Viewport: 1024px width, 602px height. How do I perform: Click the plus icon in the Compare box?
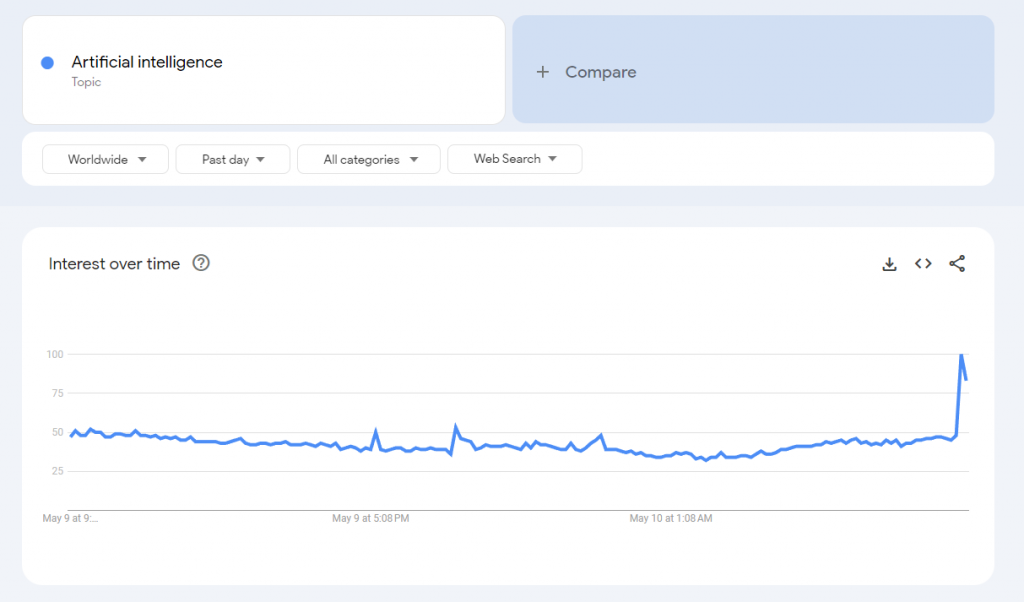click(543, 71)
